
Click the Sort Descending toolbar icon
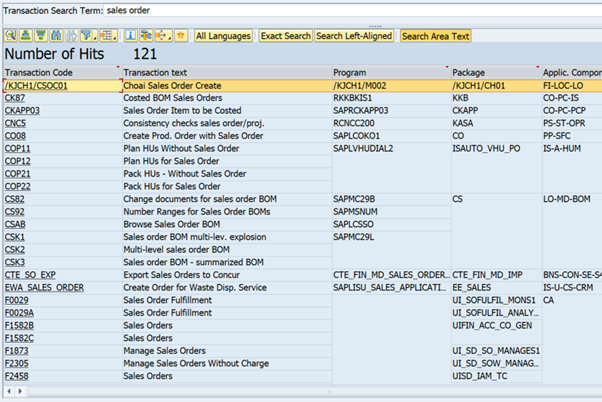pyautogui.click(x=41, y=36)
